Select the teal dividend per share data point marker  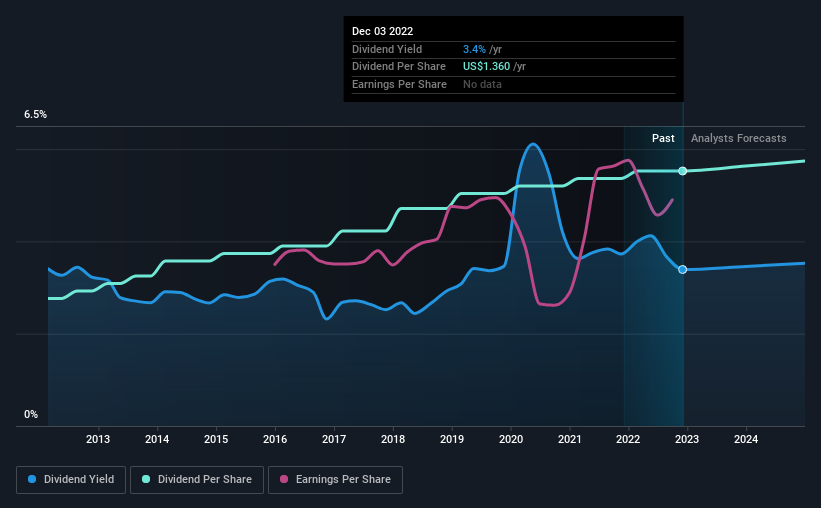[683, 171]
